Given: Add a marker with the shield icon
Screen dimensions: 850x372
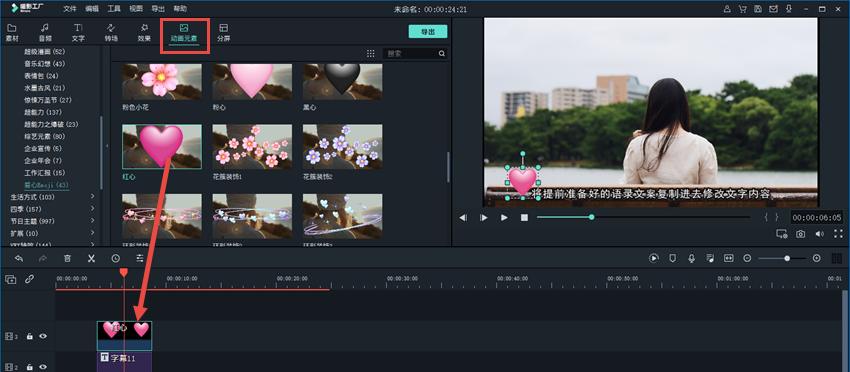Looking at the screenshot, I should 673,258.
